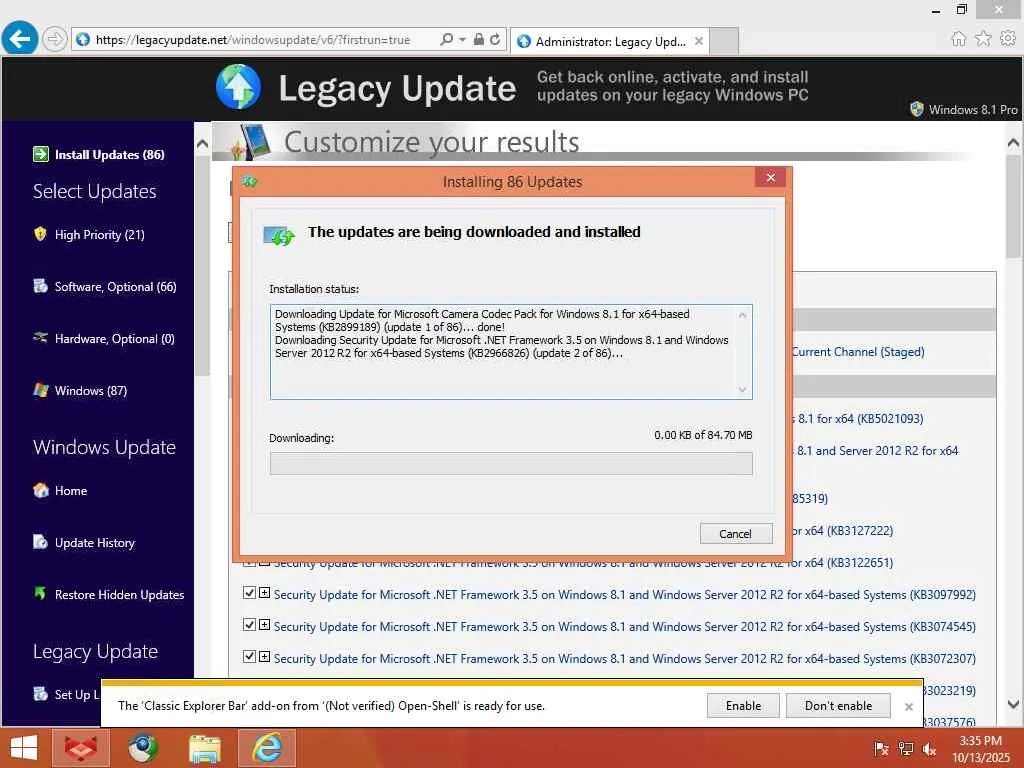Click the download progress bar in dialog
Screen dimensions: 1024x768
coord(511,464)
